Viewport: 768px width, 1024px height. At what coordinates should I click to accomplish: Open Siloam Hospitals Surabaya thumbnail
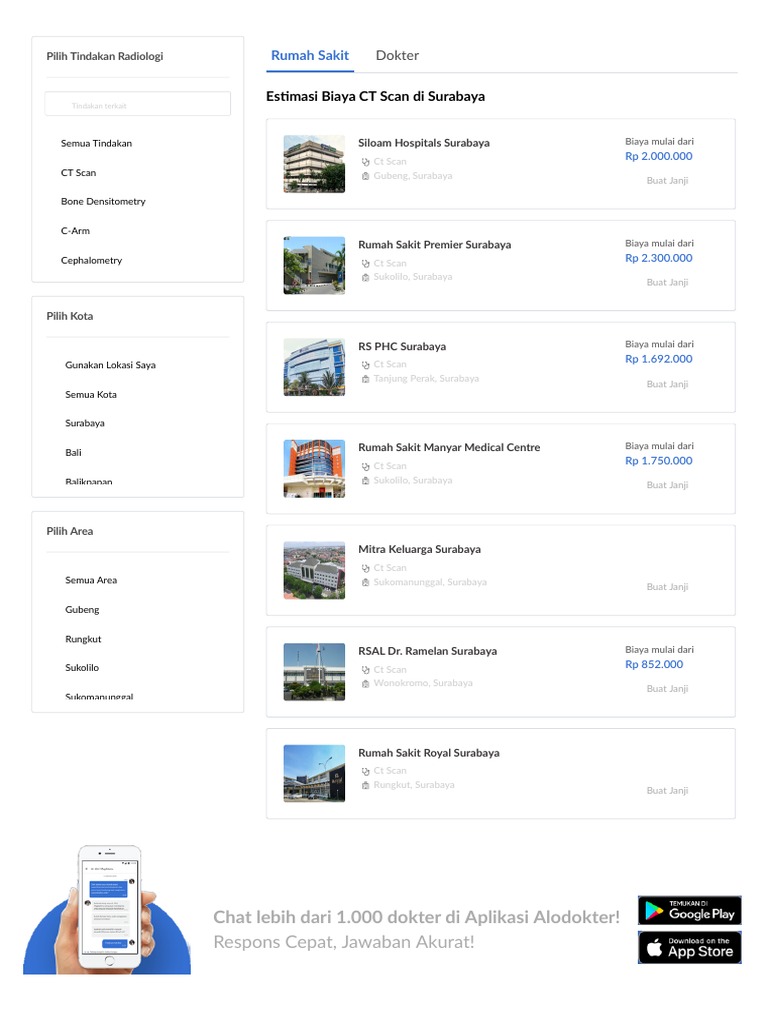coord(314,164)
